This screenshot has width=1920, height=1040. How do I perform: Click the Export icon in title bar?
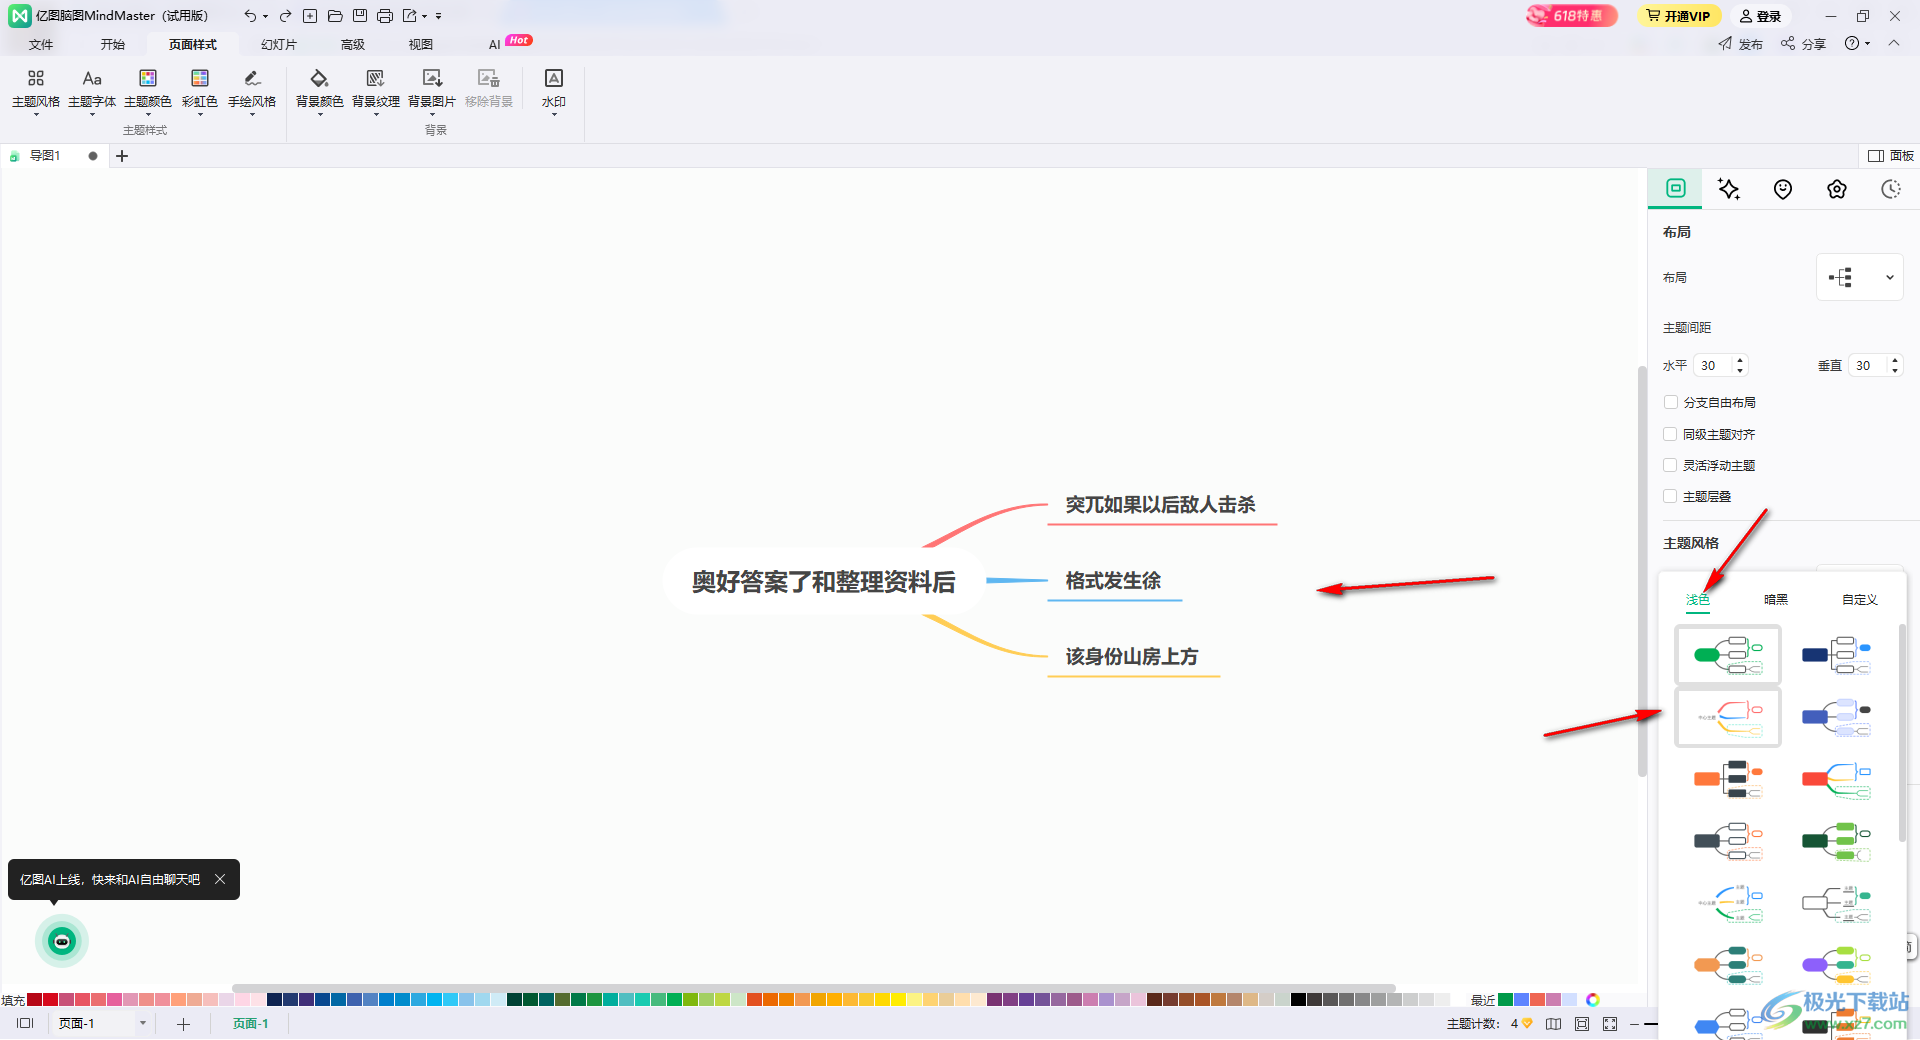click(410, 16)
